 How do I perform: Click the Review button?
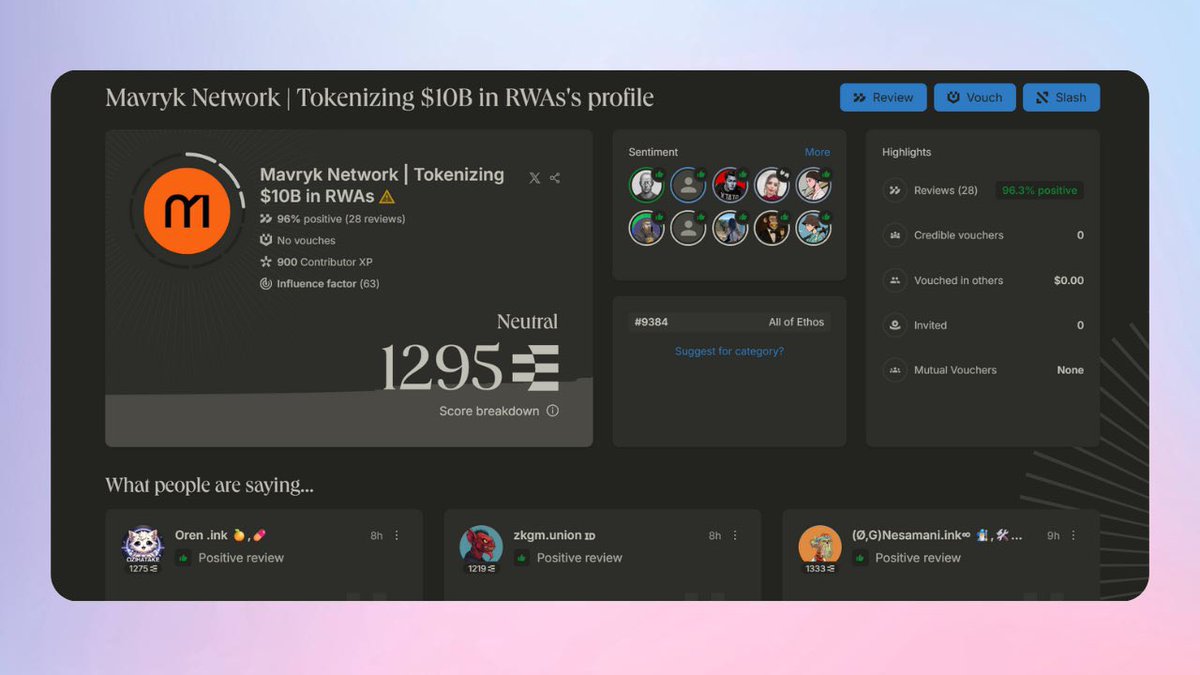[x=883, y=97]
